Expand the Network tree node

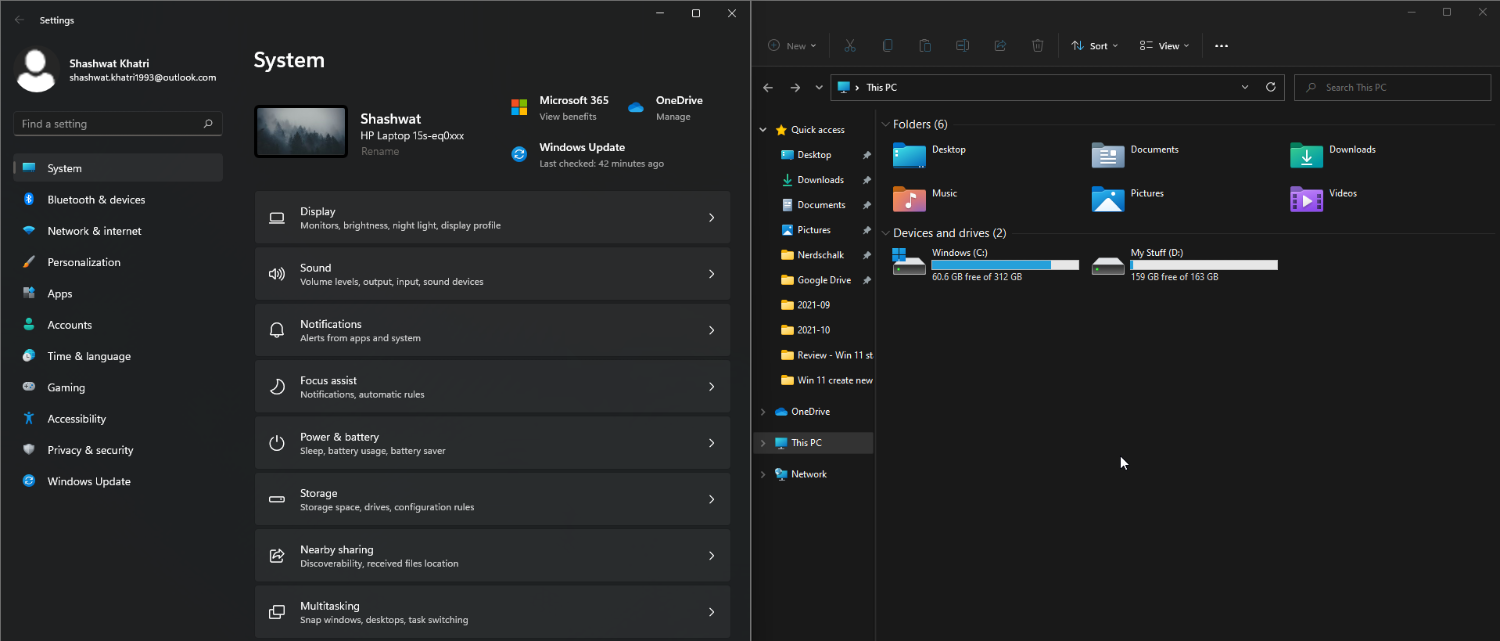[x=763, y=475]
